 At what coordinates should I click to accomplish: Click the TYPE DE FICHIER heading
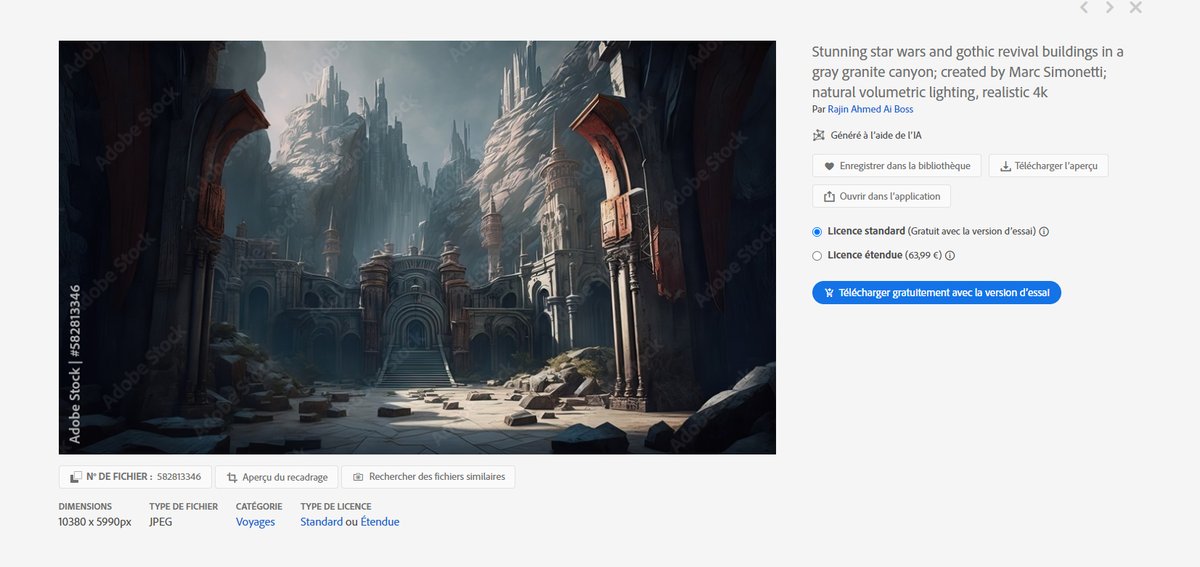[x=183, y=507]
